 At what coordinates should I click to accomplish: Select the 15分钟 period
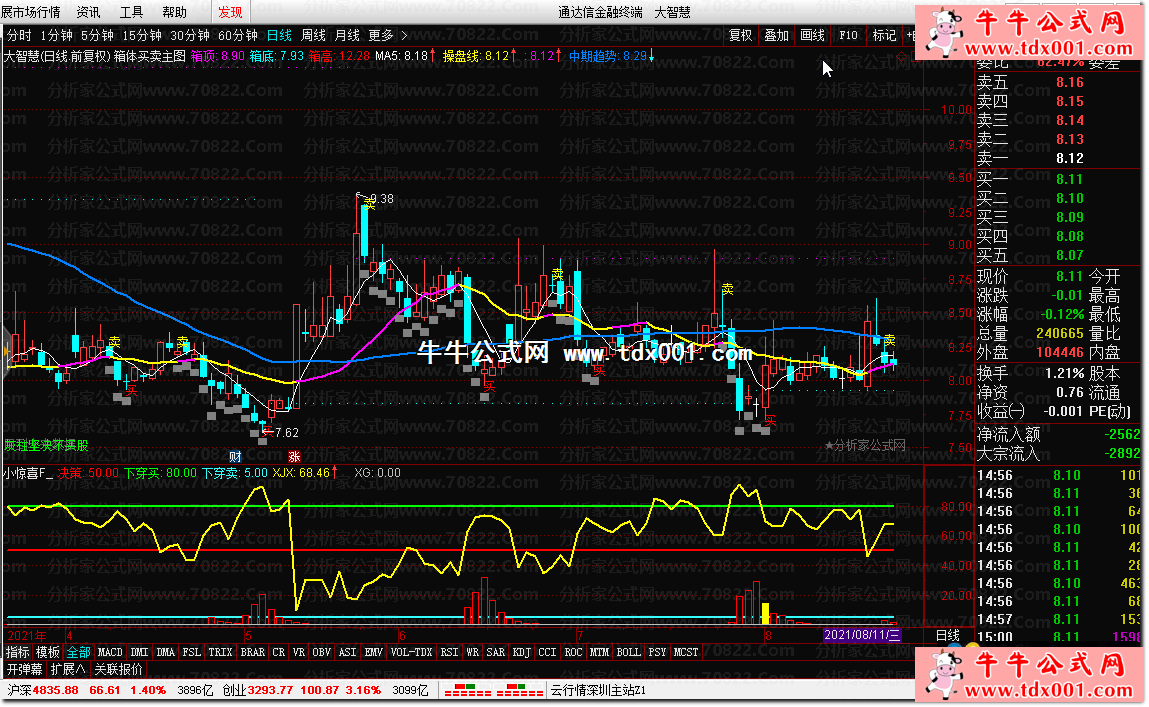click(141, 35)
